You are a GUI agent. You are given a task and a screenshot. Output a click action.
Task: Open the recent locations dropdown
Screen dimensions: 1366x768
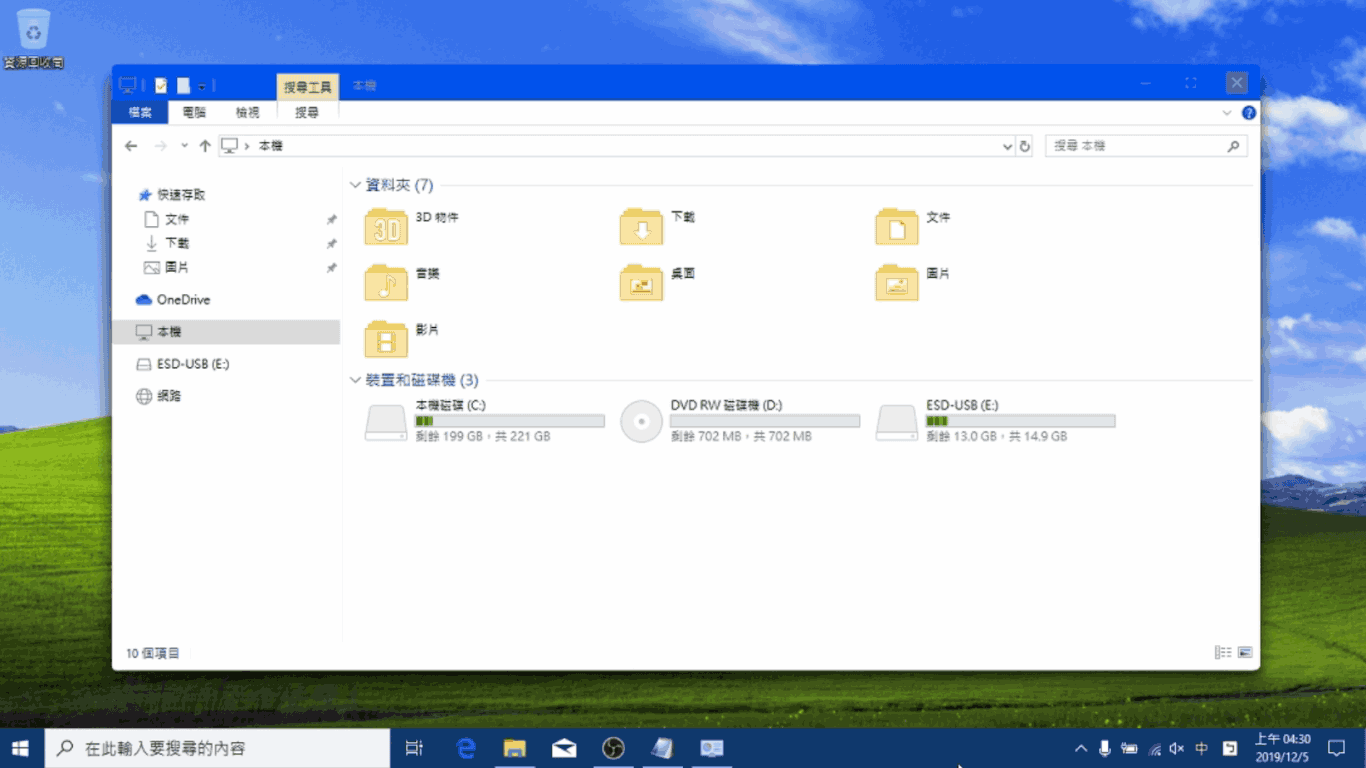coord(184,146)
